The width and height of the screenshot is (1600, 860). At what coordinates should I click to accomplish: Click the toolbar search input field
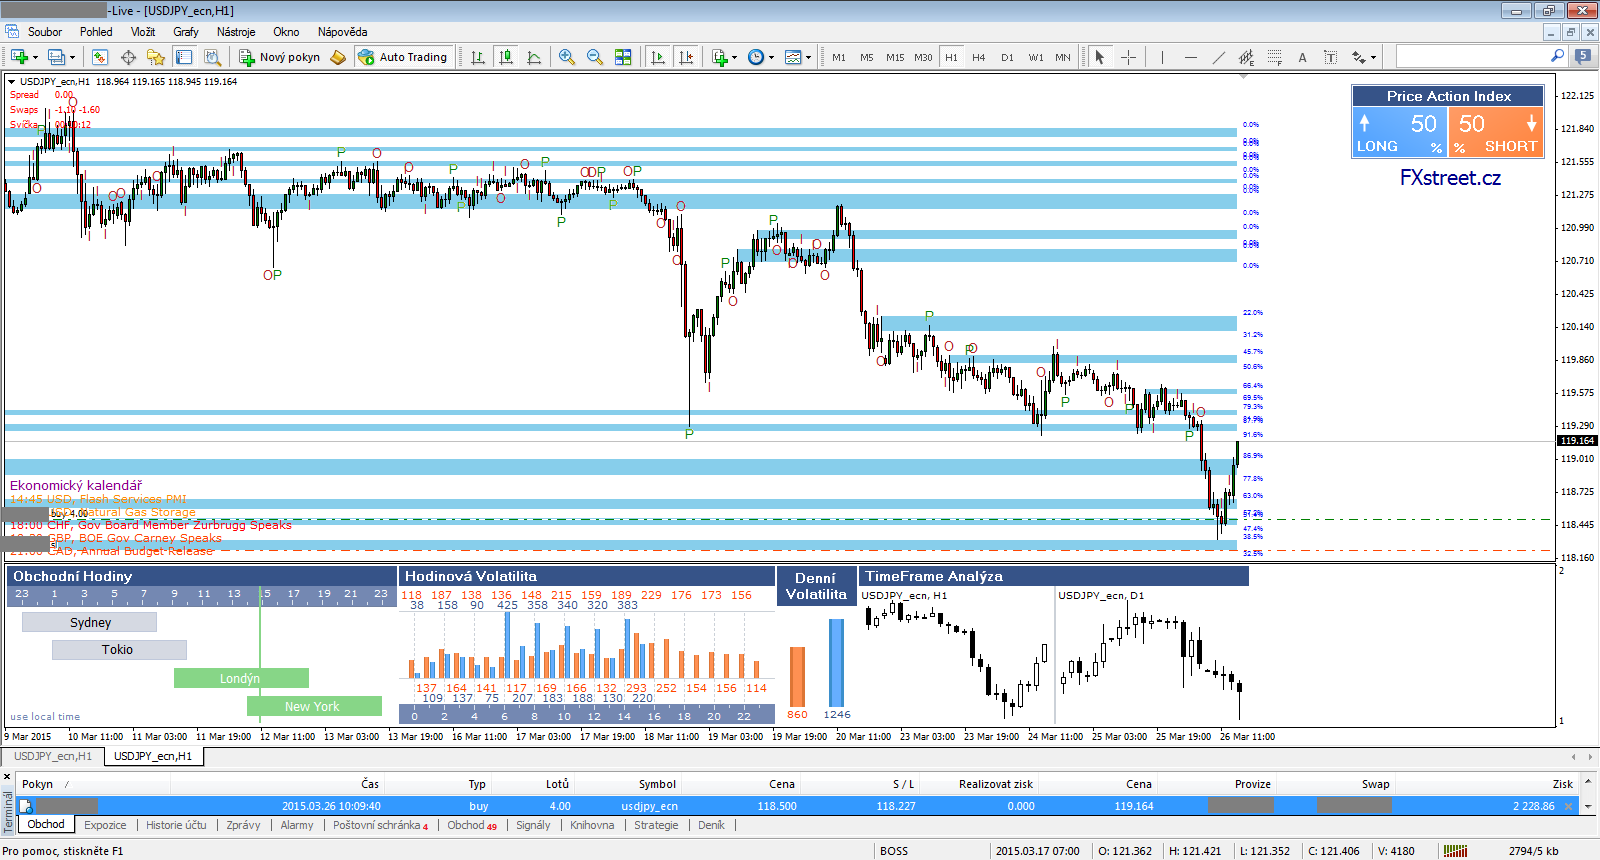point(1472,57)
